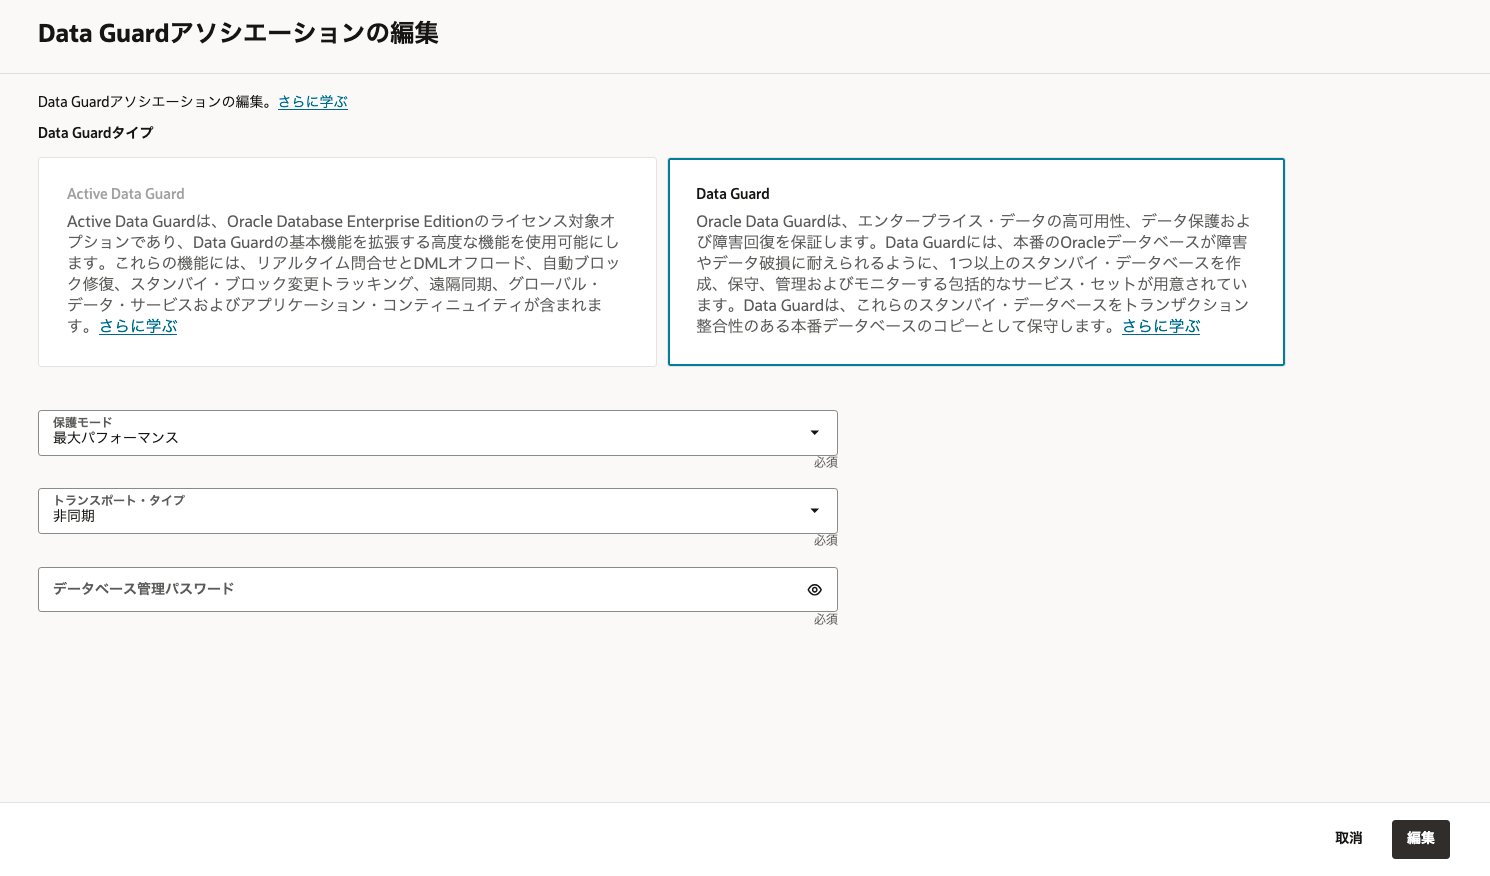Click the Data Guardアソシエーションの編集 page heading
The width and height of the screenshot is (1490, 876).
(x=238, y=34)
